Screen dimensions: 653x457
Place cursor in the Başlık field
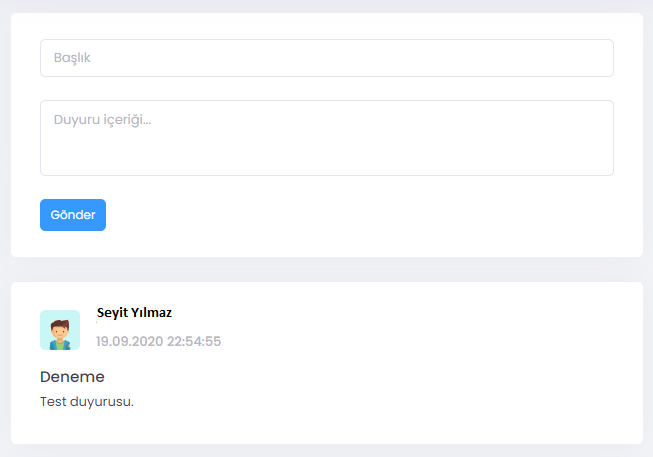click(x=326, y=58)
